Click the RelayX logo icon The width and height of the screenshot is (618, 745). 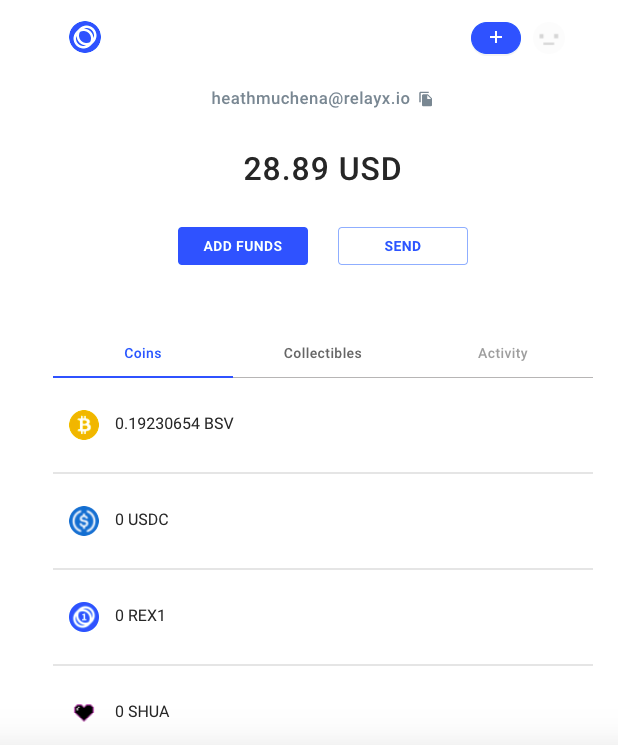(x=85, y=37)
